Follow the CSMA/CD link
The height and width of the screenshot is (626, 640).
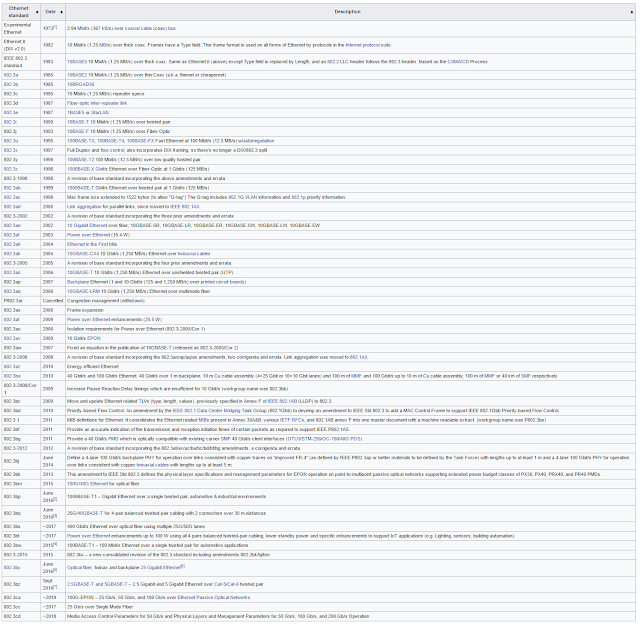pyautogui.click(x=458, y=62)
